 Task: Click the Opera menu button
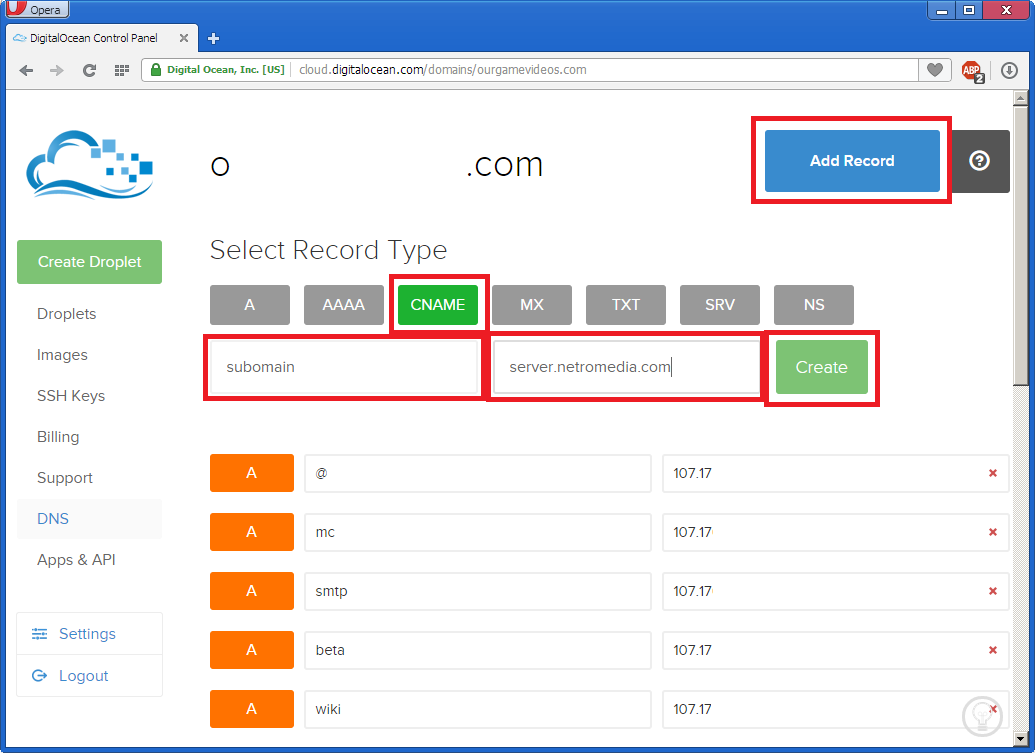pyautogui.click(x=36, y=9)
